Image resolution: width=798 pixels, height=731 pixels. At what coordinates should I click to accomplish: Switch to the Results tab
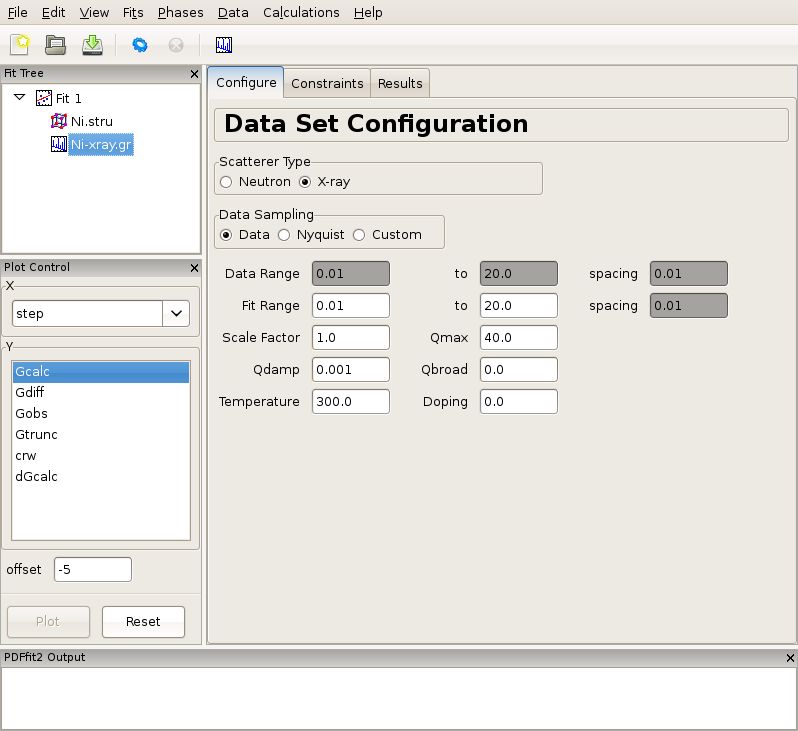(x=400, y=83)
